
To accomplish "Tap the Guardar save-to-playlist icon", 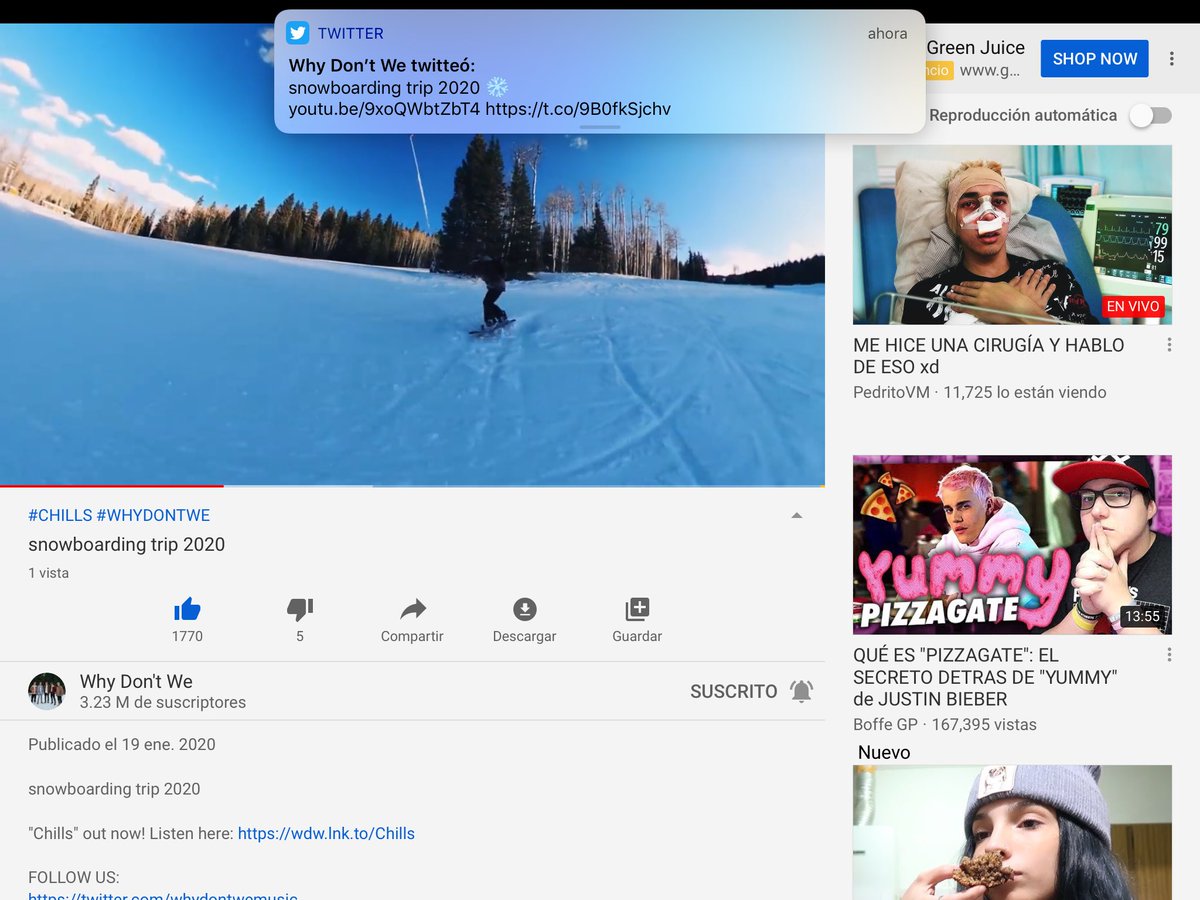I will click(x=637, y=609).
